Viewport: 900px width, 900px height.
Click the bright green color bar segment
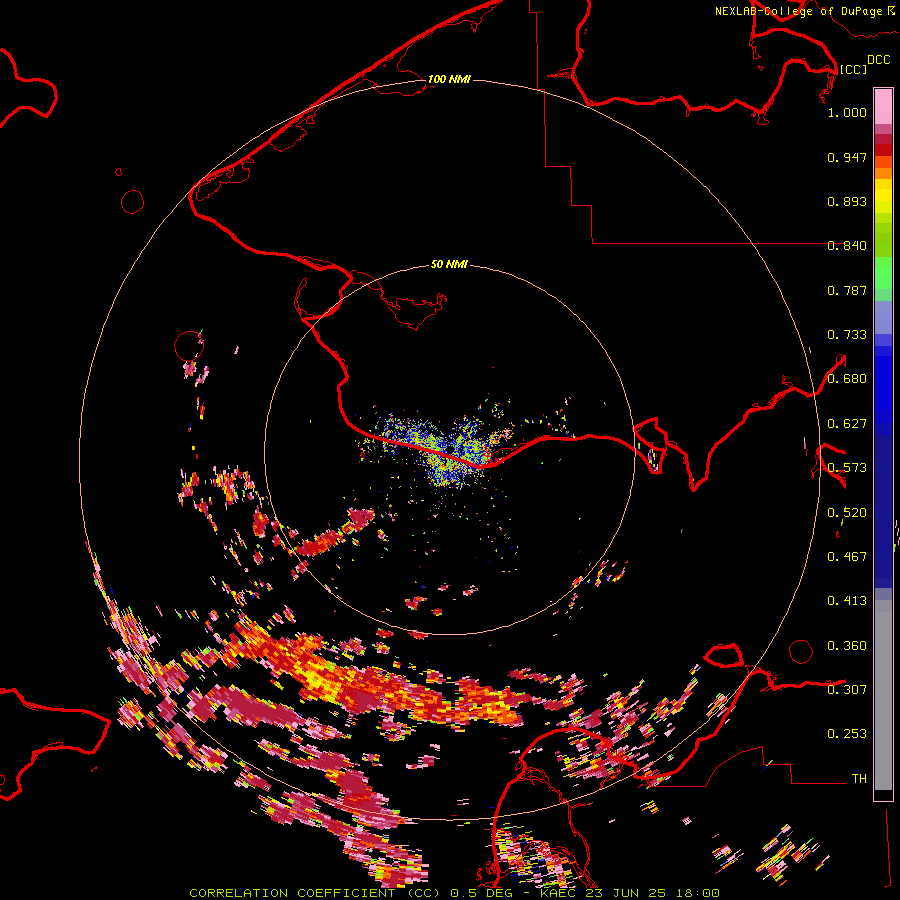pos(883,273)
